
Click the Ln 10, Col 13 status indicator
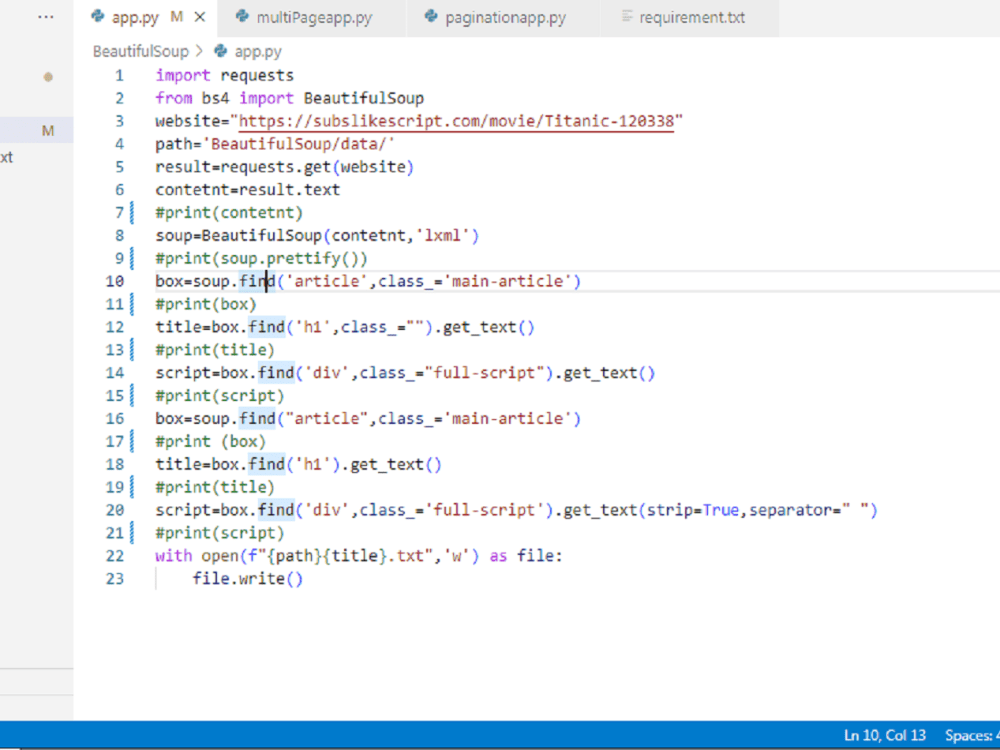885,735
